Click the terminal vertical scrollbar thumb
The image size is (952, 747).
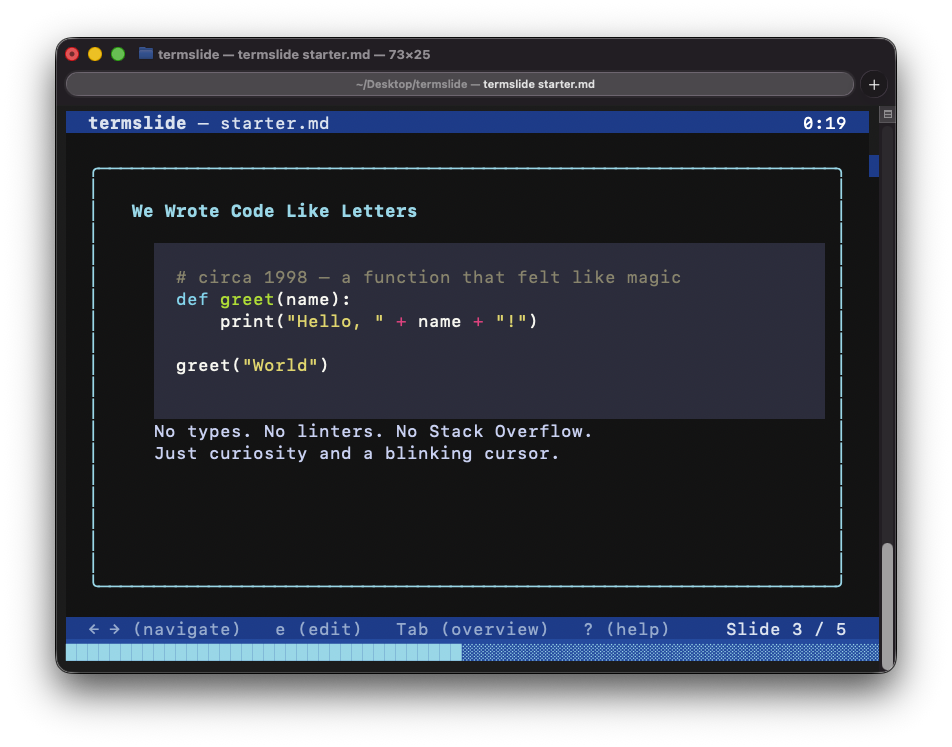click(887, 604)
